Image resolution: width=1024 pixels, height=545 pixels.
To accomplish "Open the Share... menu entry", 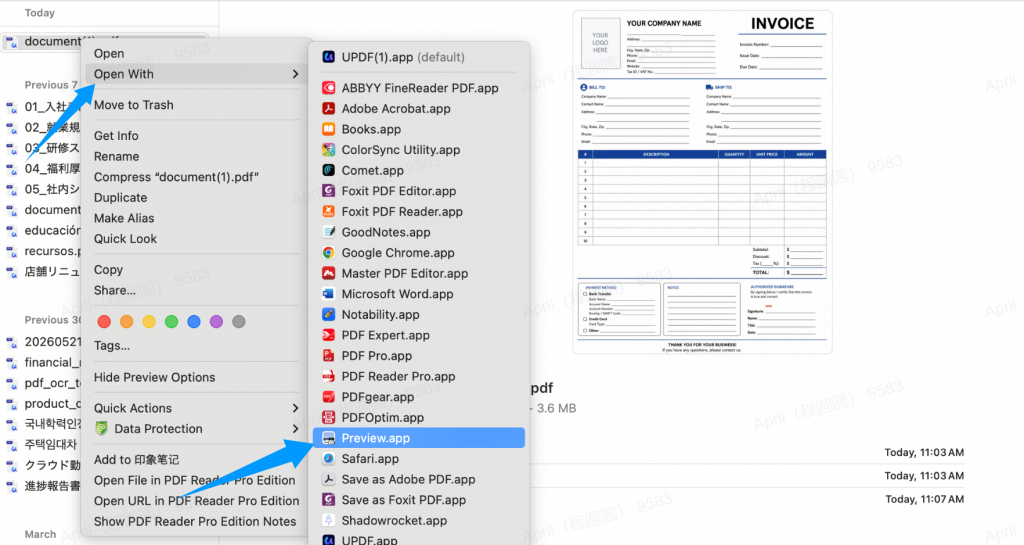I will (x=114, y=290).
